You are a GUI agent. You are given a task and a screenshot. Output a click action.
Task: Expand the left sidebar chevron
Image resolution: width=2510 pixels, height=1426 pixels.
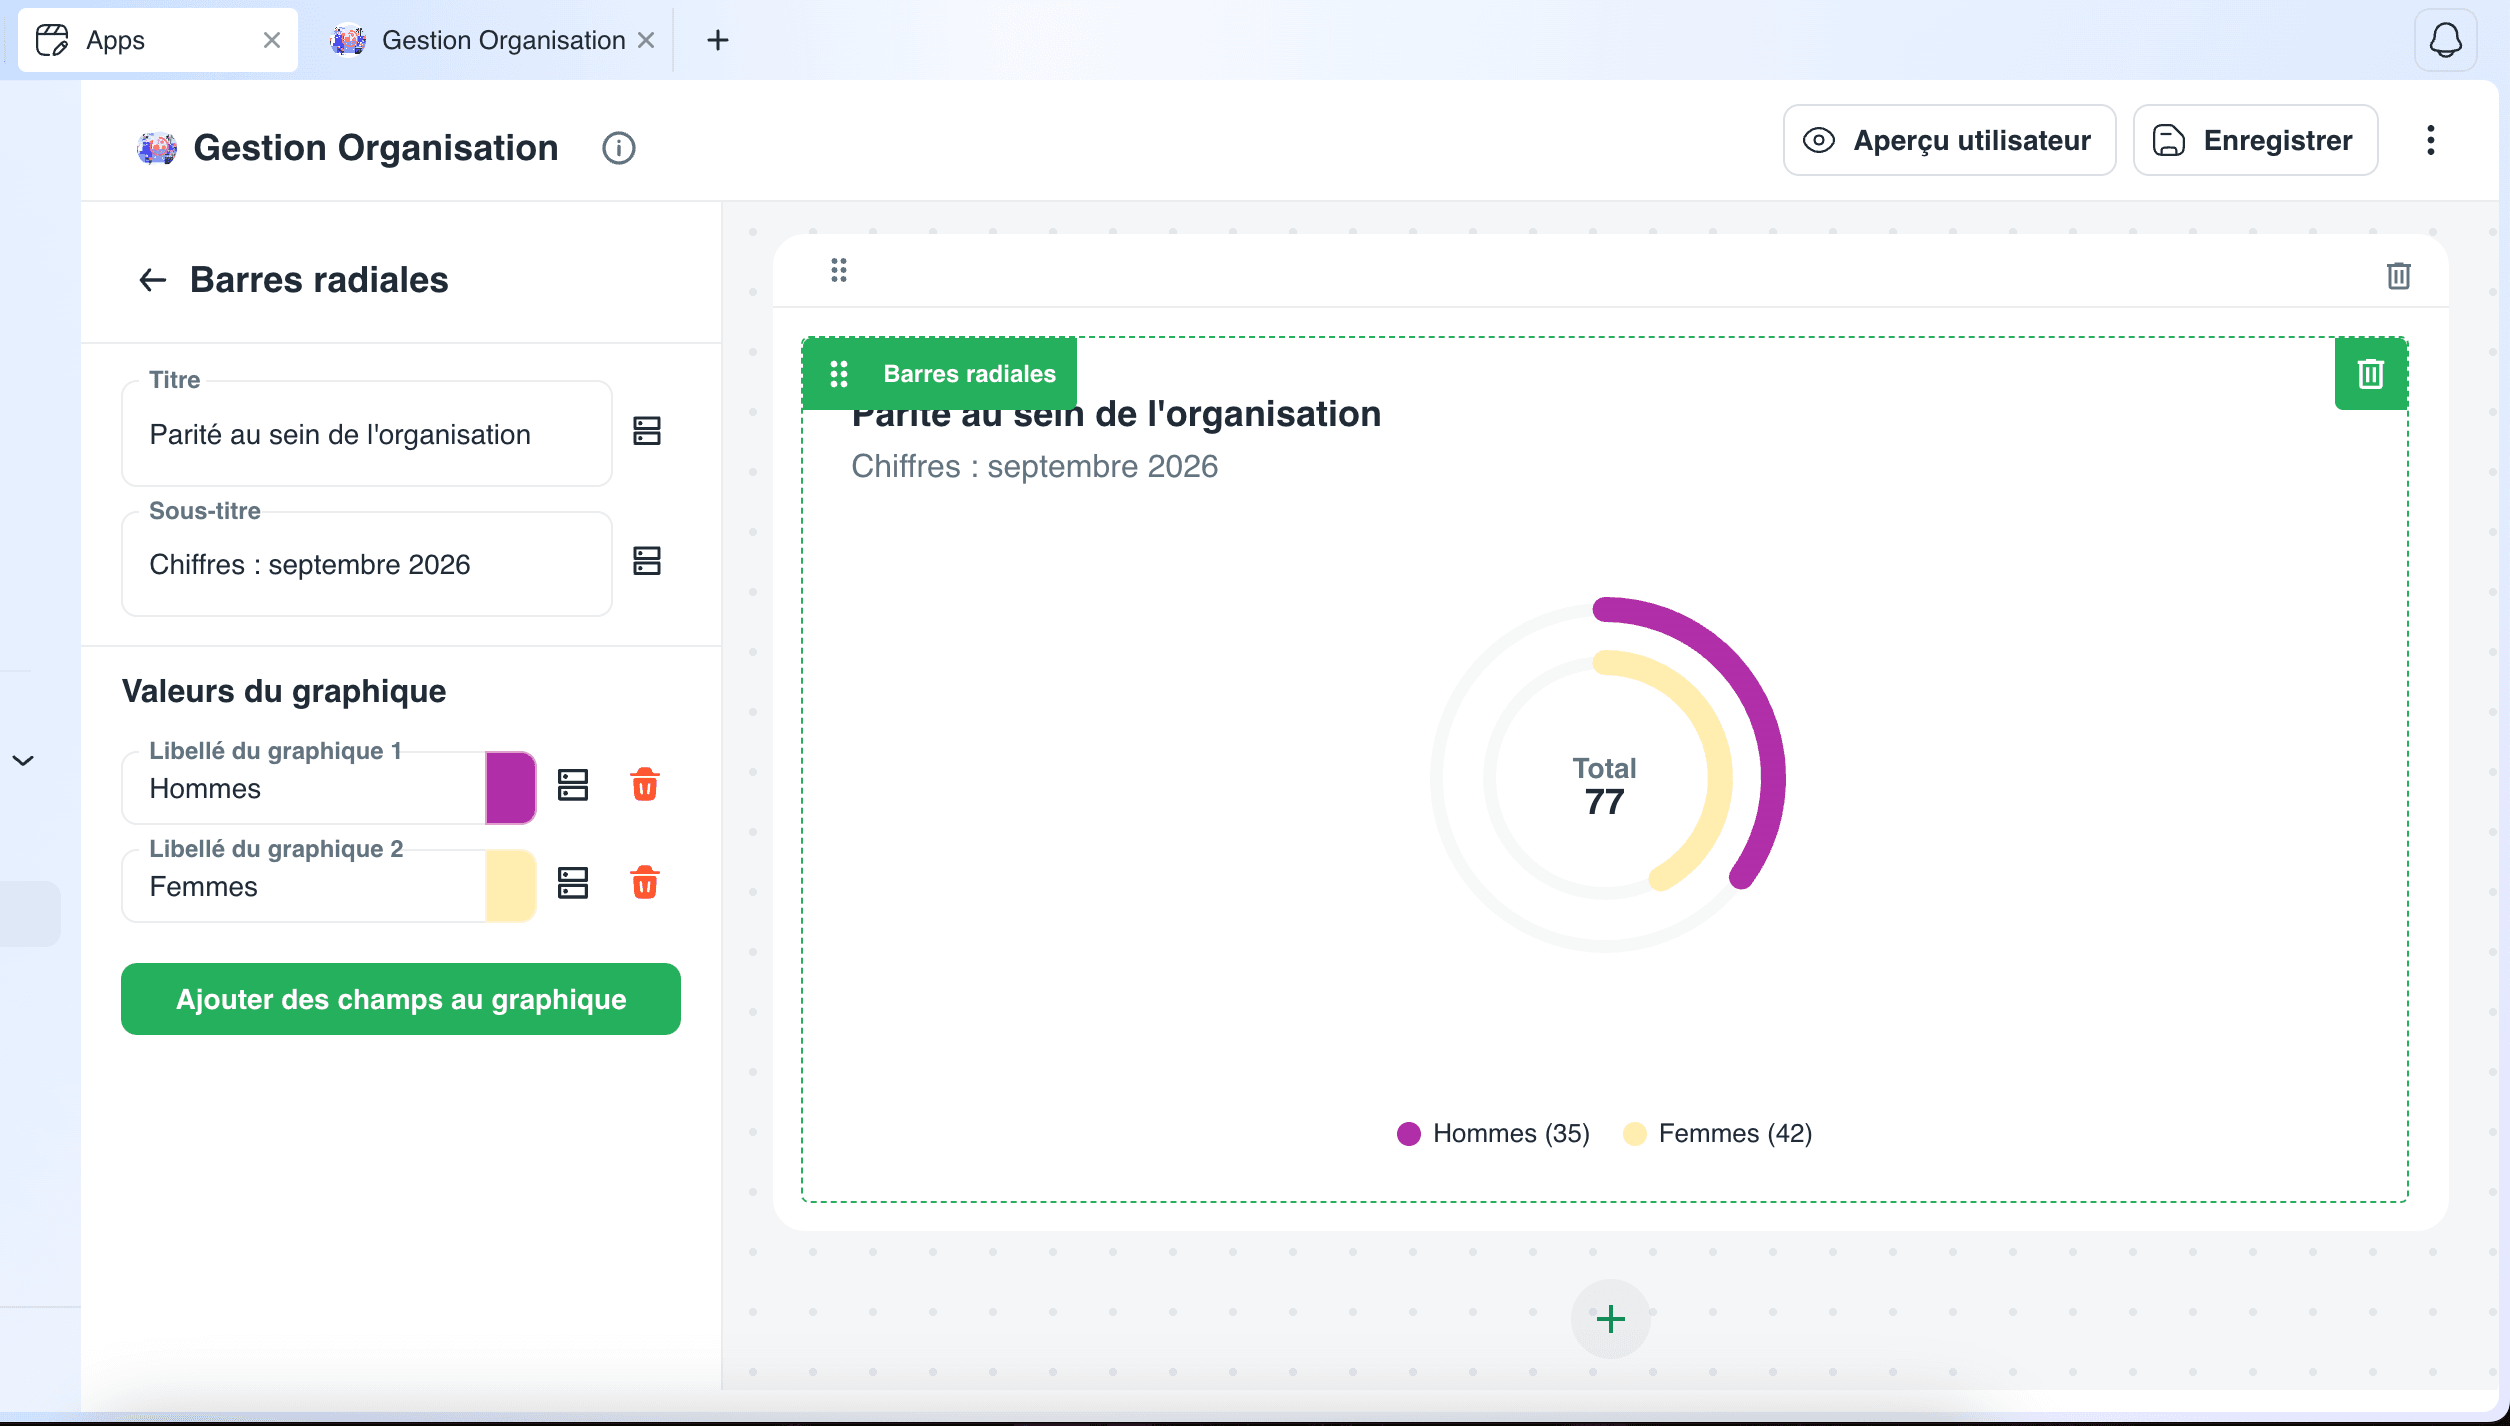(x=23, y=761)
